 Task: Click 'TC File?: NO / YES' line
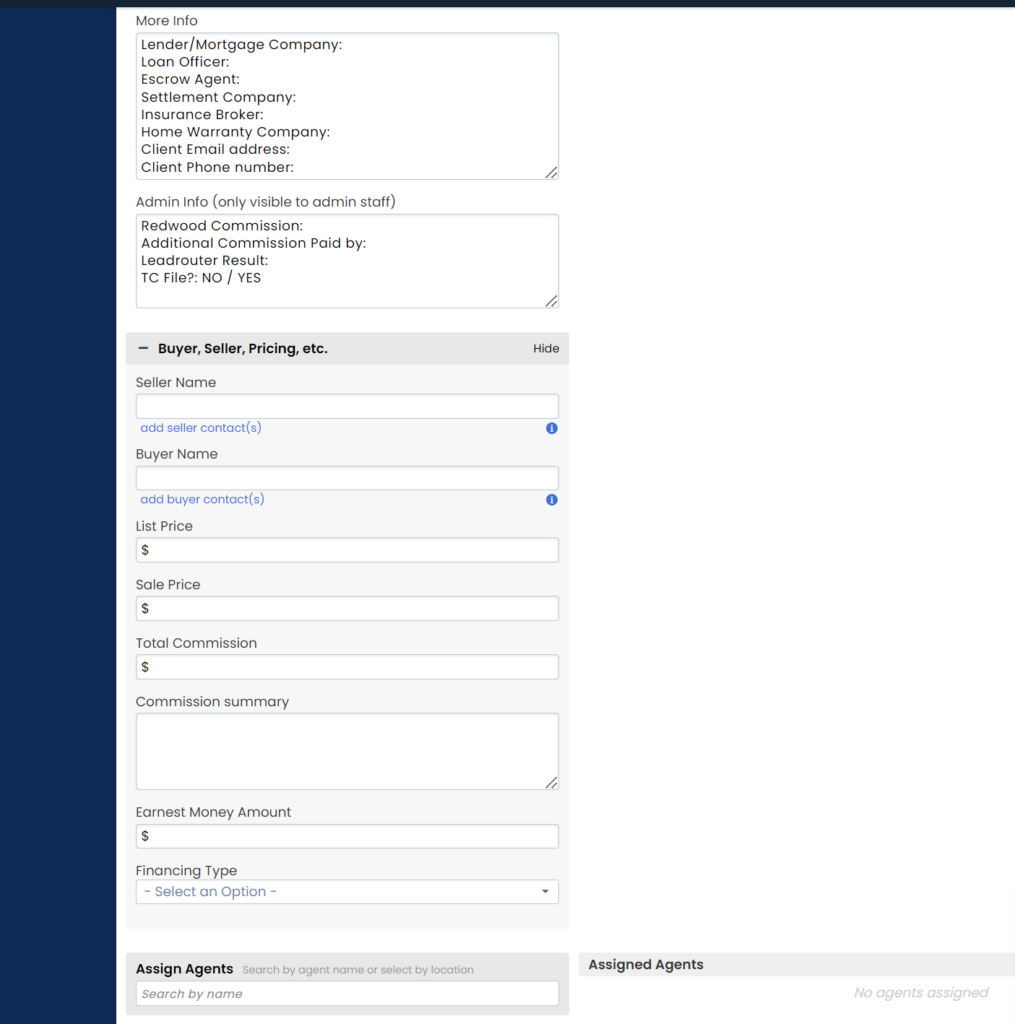[x=201, y=278]
